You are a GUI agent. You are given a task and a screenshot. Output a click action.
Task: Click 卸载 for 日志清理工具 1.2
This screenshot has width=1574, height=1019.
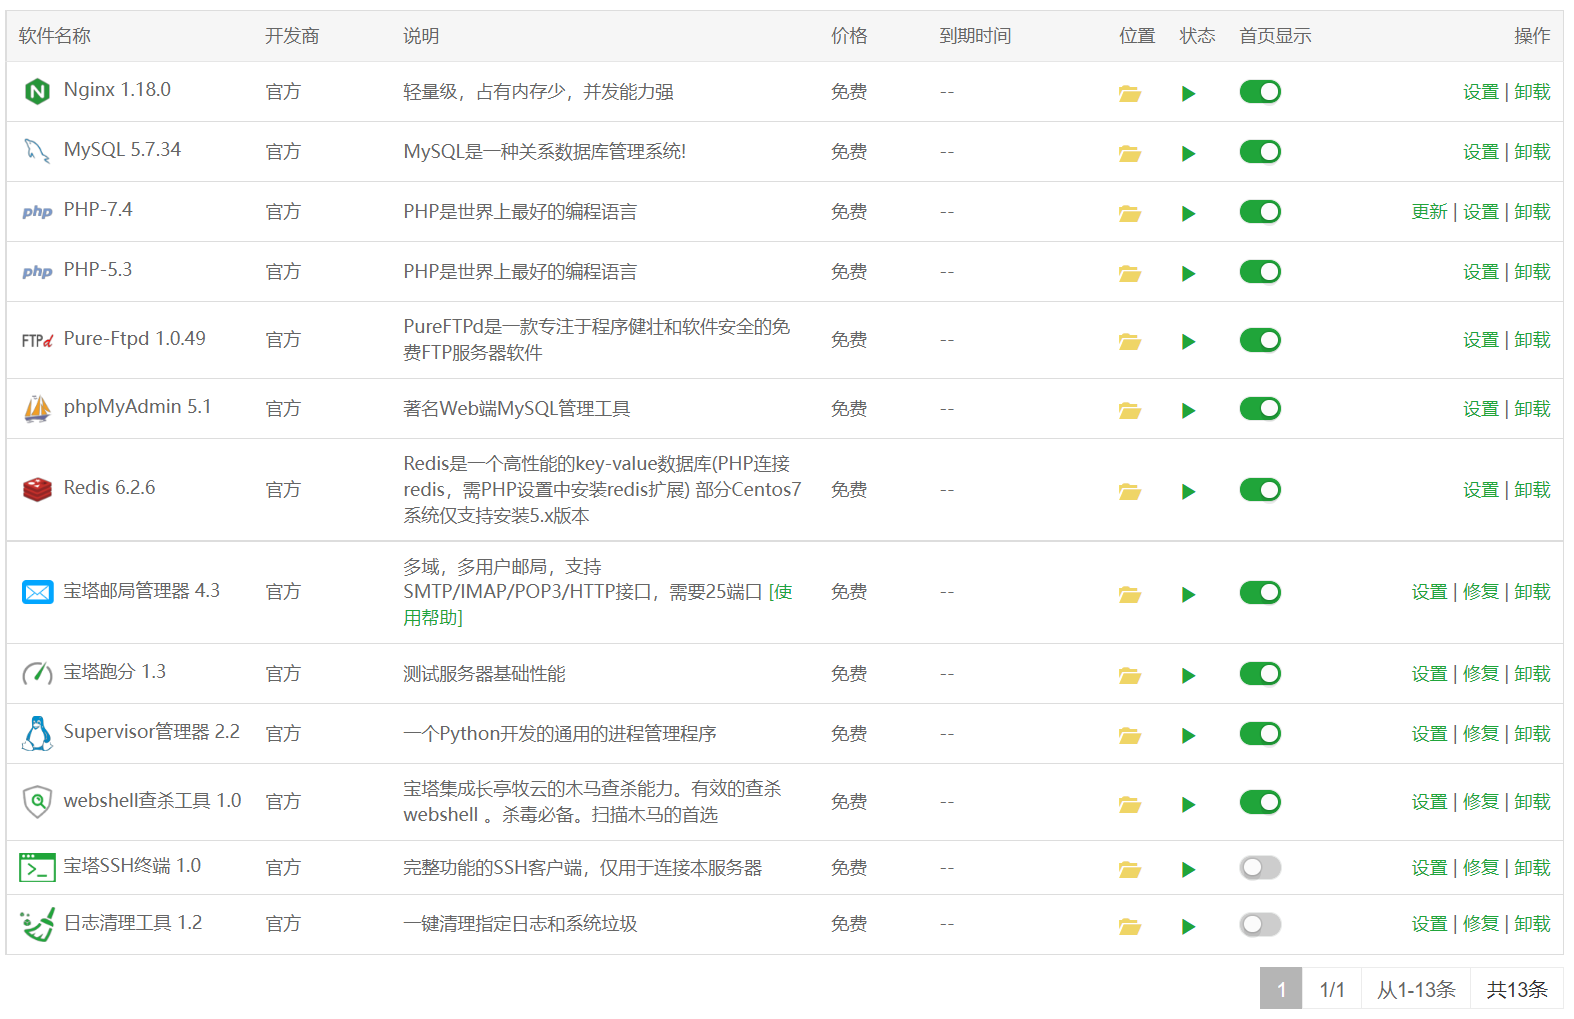1532,924
